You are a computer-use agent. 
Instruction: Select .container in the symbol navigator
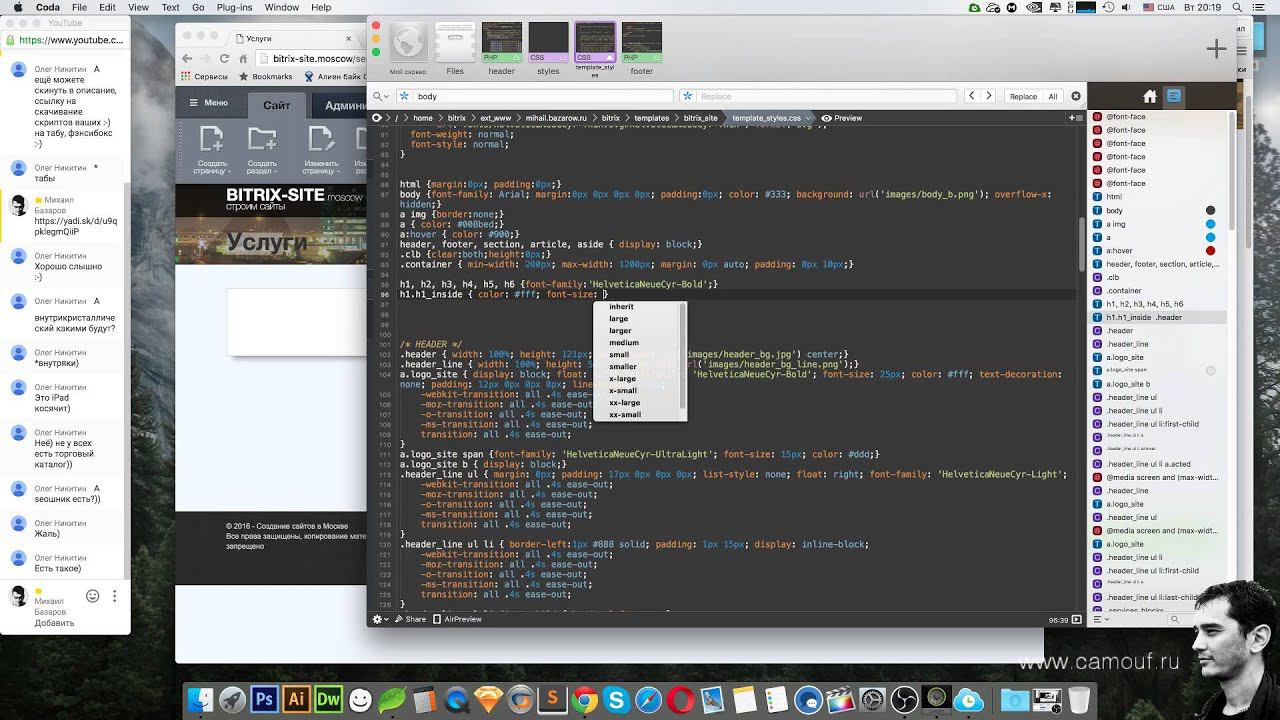point(1124,290)
